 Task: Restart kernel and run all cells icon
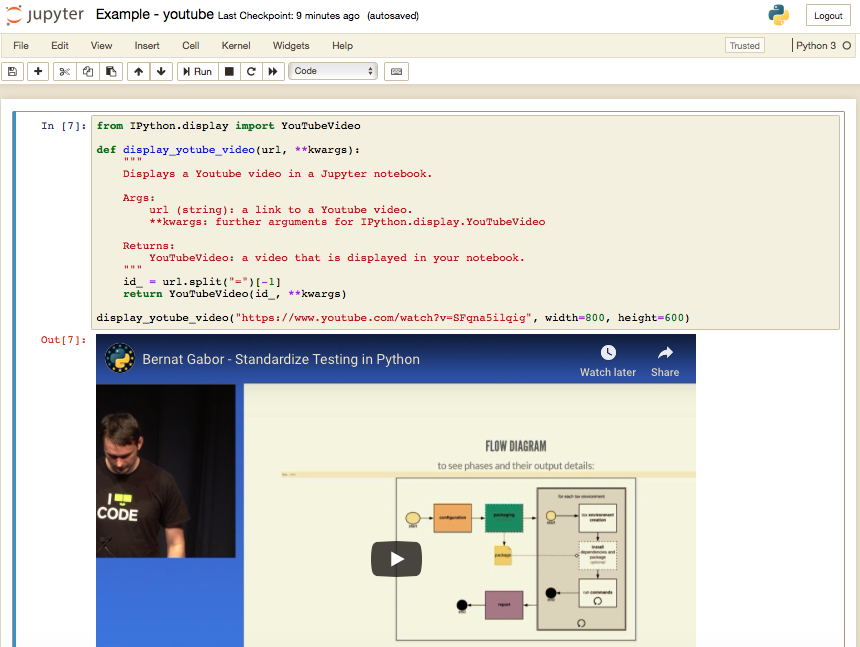(273, 71)
